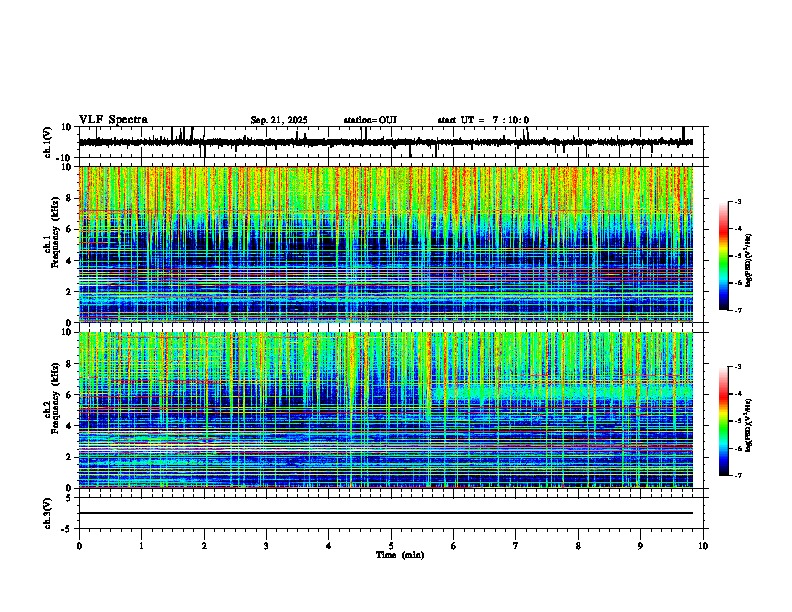Click the '2' kHz tick on ch.1 spectrogram

70,291
